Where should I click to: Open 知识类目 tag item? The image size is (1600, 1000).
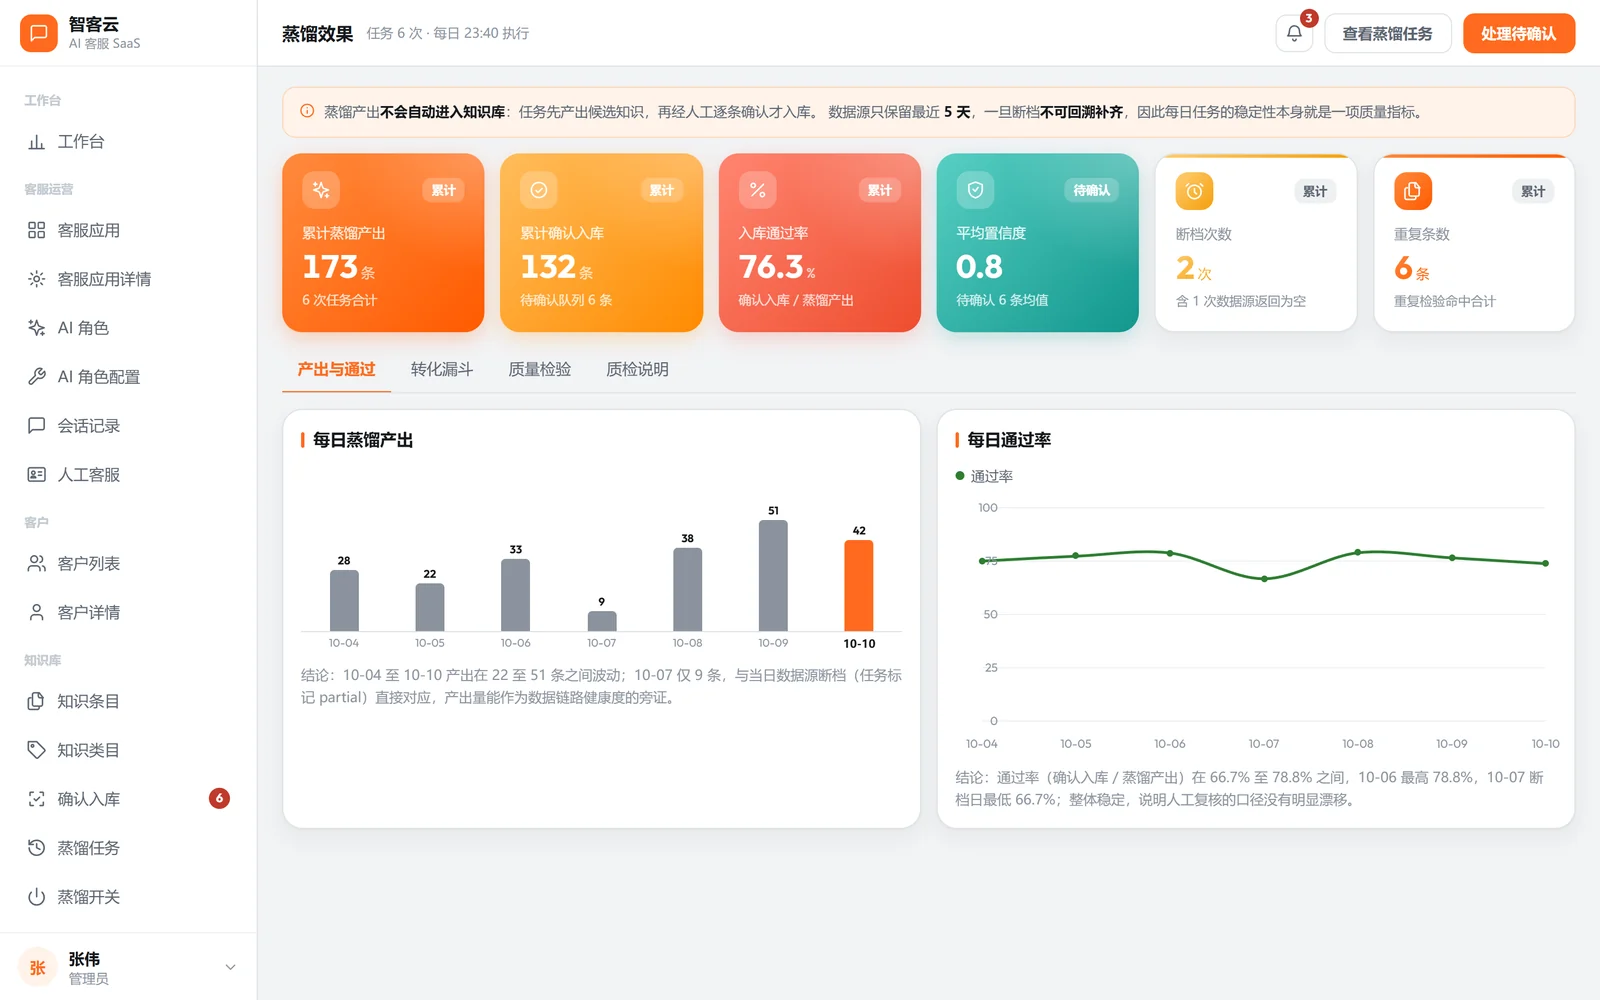128,750
